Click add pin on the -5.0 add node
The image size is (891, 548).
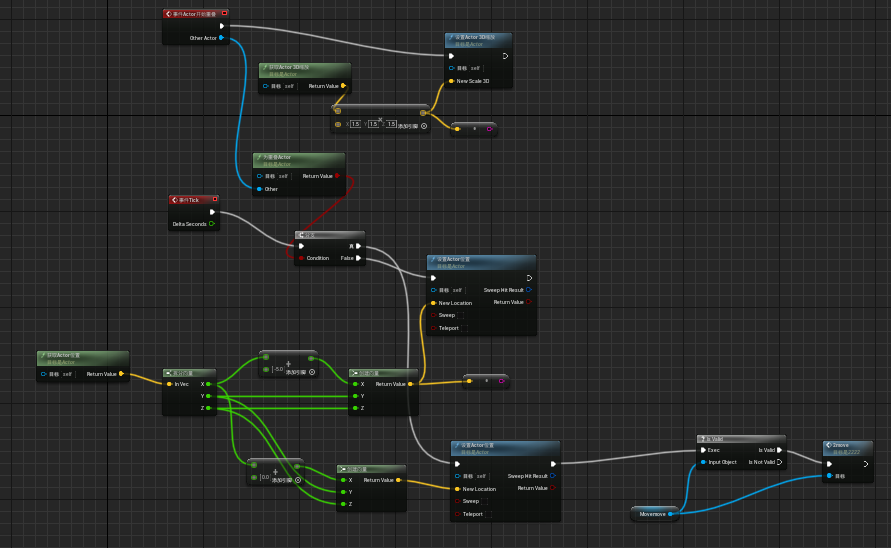click(312, 372)
